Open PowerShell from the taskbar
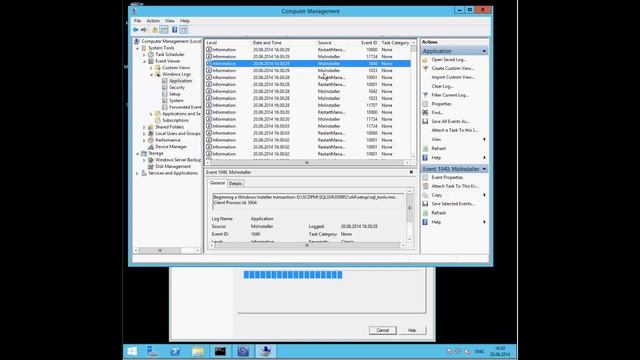The height and width of the screenshot is (360, 640). (x=175, y=351)
